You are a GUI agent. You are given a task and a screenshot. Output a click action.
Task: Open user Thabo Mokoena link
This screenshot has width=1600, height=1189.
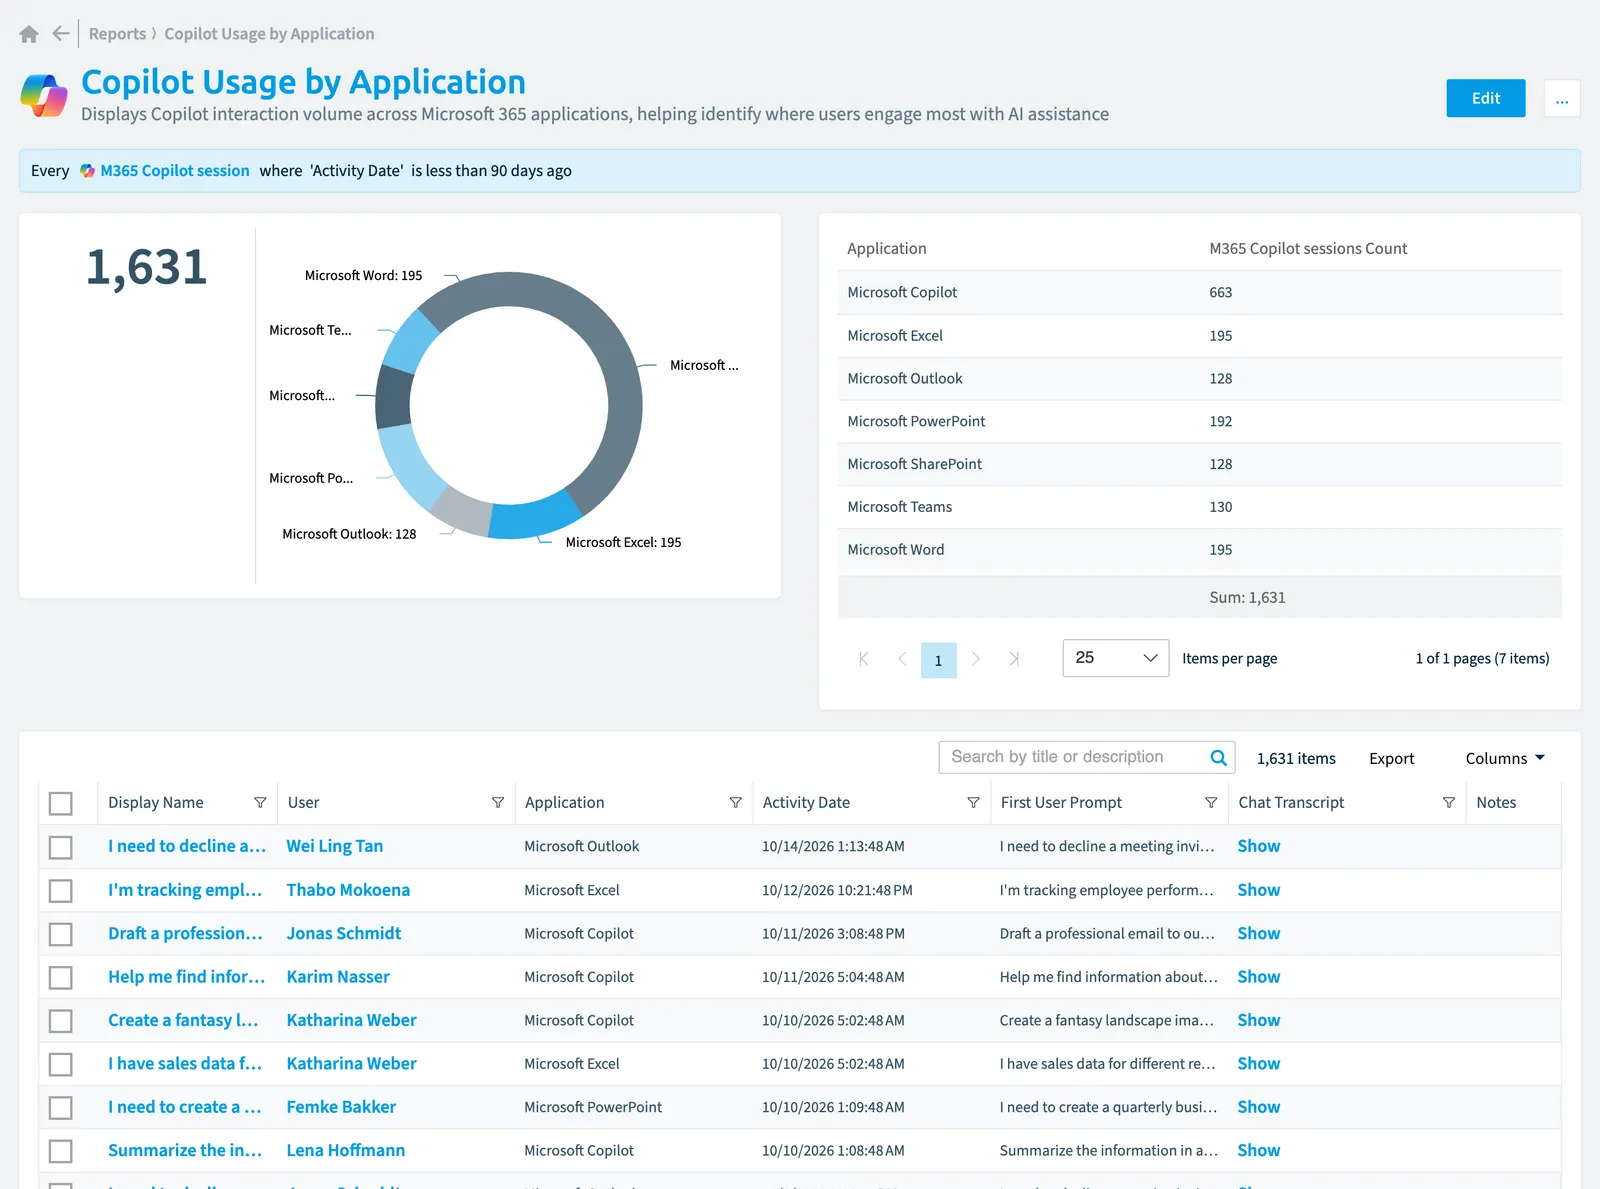pos(348,890)
